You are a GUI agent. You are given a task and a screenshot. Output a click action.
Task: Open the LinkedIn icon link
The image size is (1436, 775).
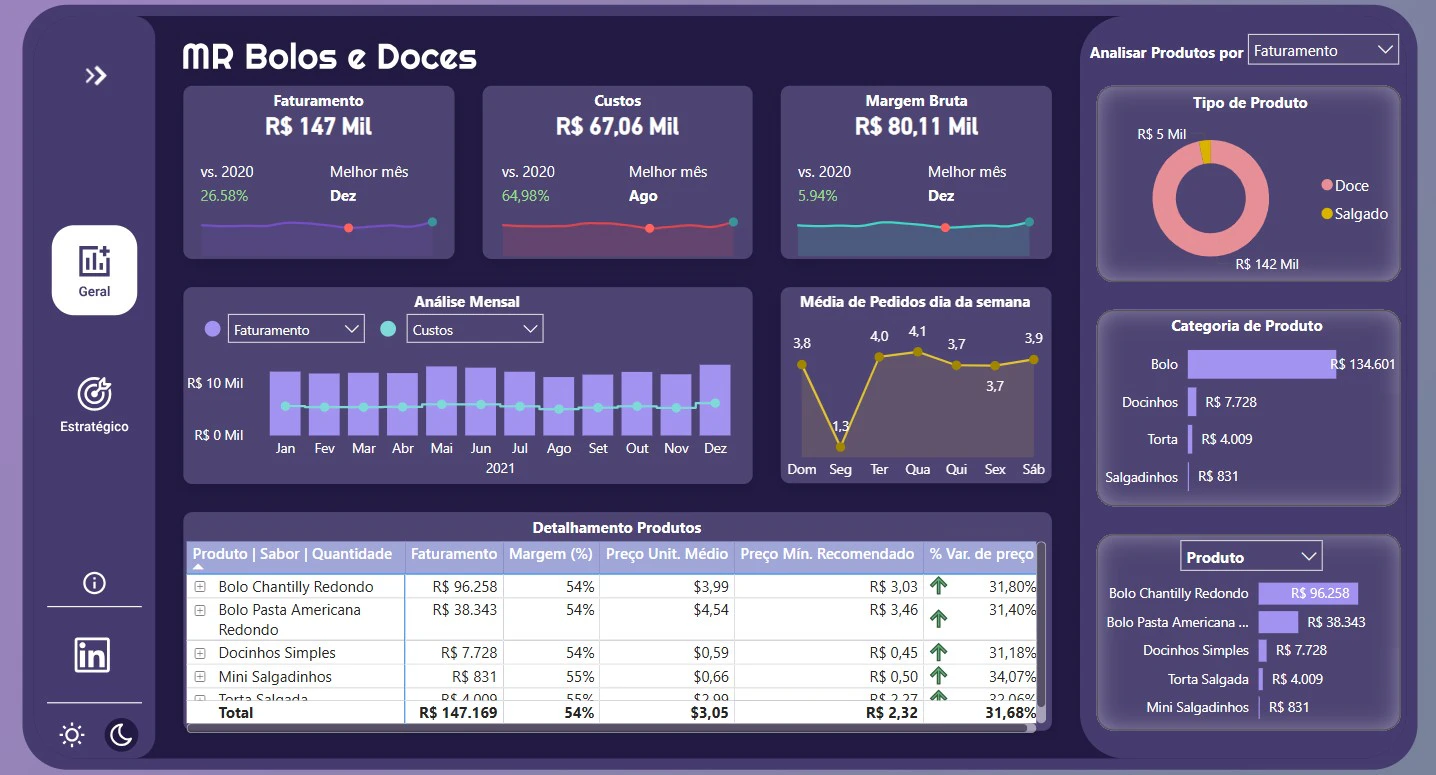[93, 655]
